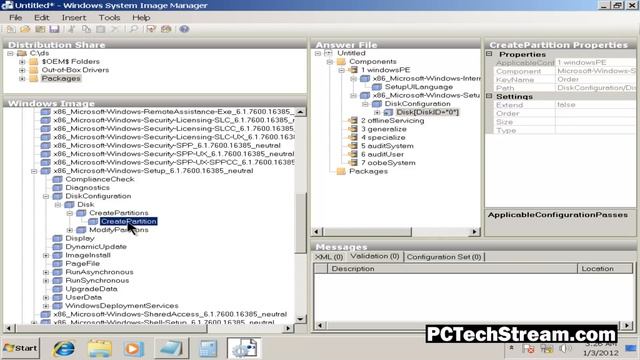Image resolution: width=640 pixels, height=360 pixels.
Task: Click the Location column header in Messages
Action: [605, 269]
